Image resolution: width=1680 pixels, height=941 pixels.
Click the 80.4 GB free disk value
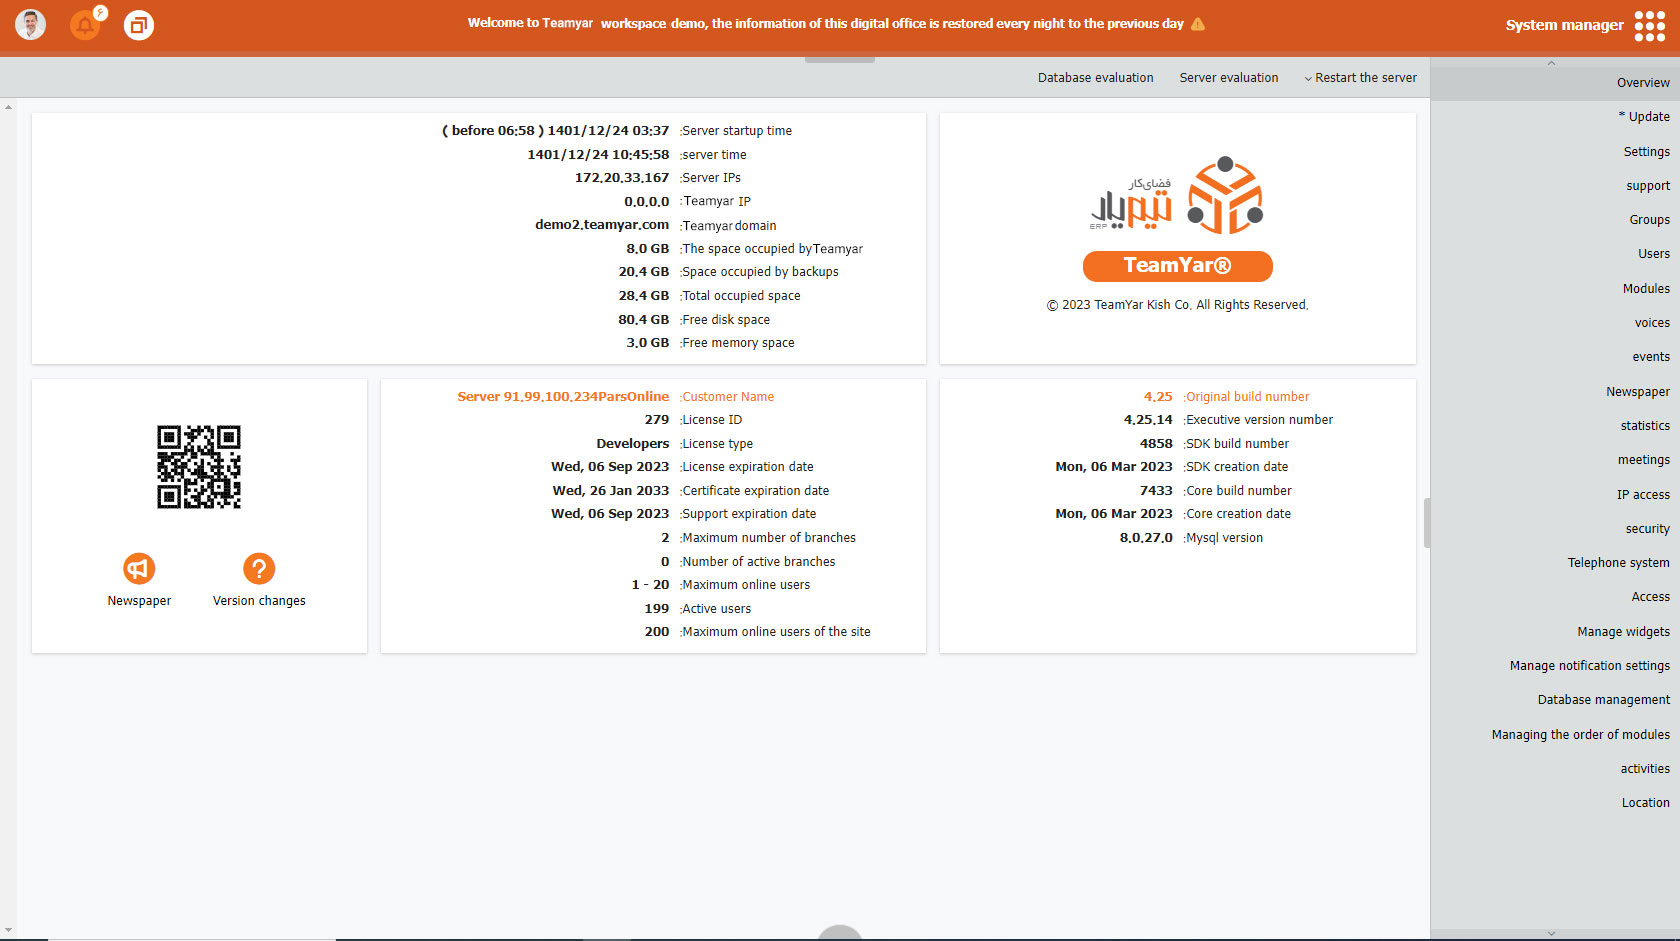coord(644,320)
